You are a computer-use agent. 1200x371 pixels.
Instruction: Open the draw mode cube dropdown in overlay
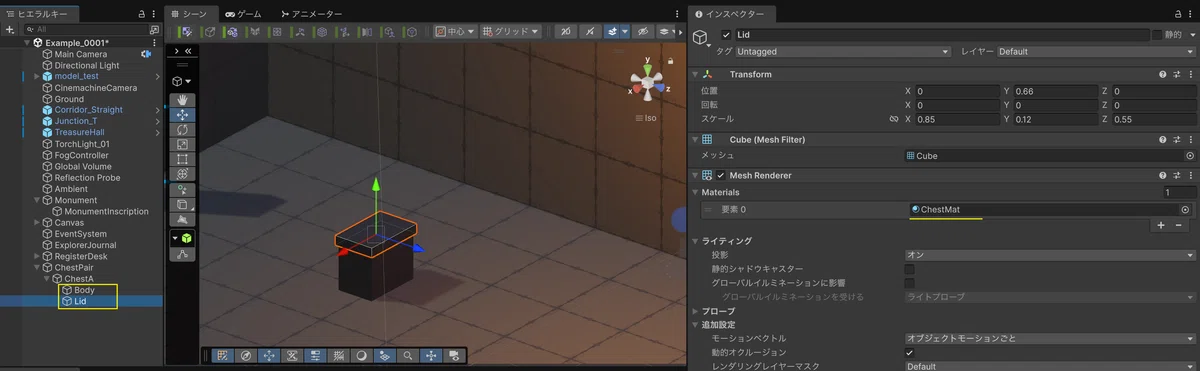[x=182, y=81]
